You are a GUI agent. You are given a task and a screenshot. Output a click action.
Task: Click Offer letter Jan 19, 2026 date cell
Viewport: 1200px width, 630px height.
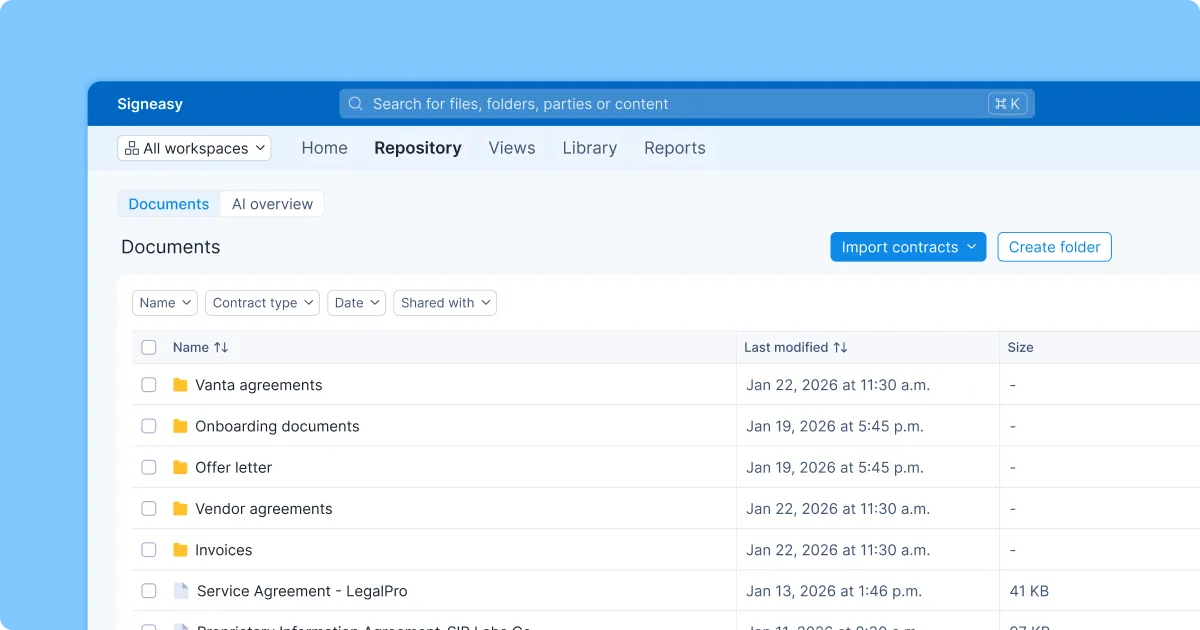click(835, 467)
